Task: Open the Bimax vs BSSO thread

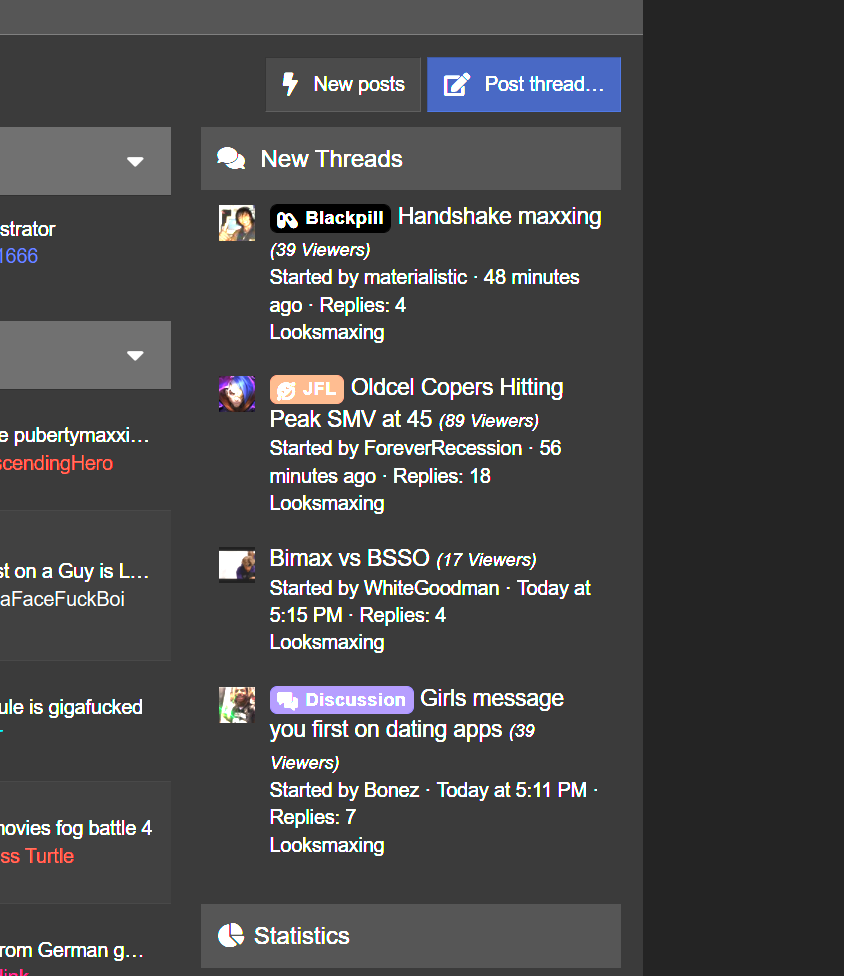Action: [349, 558]
